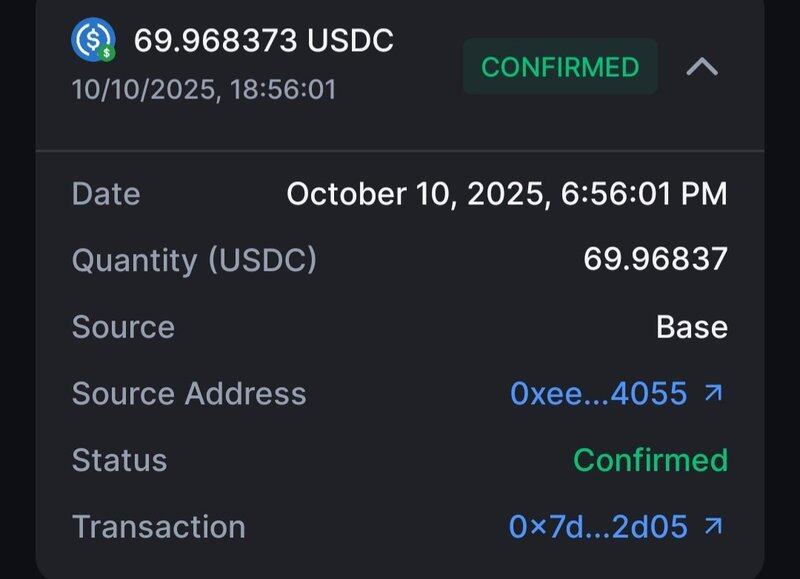Viewport: 800px width, 579px height.
Task: Click the external arrow icon beside the source address
Action: (x=713, y=393)
